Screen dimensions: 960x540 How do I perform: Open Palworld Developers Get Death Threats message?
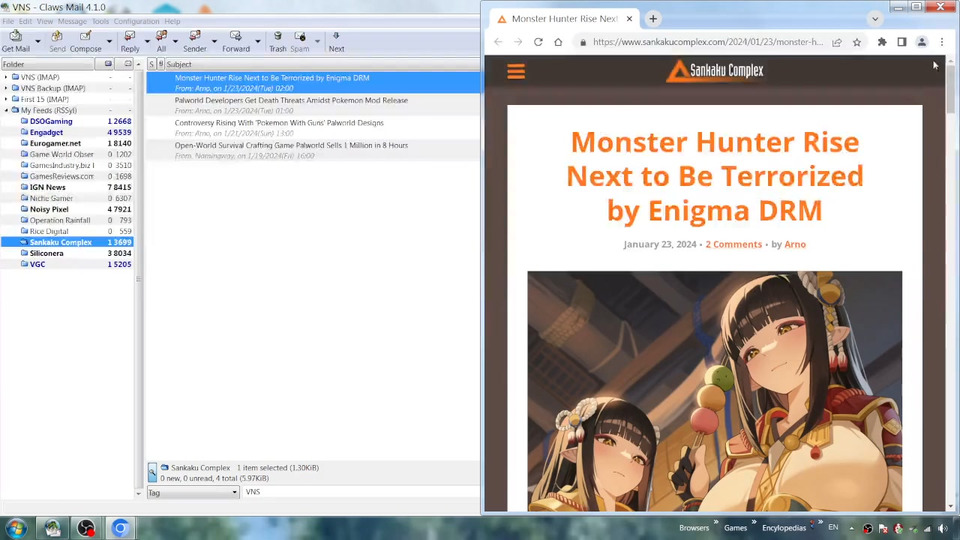313,105
